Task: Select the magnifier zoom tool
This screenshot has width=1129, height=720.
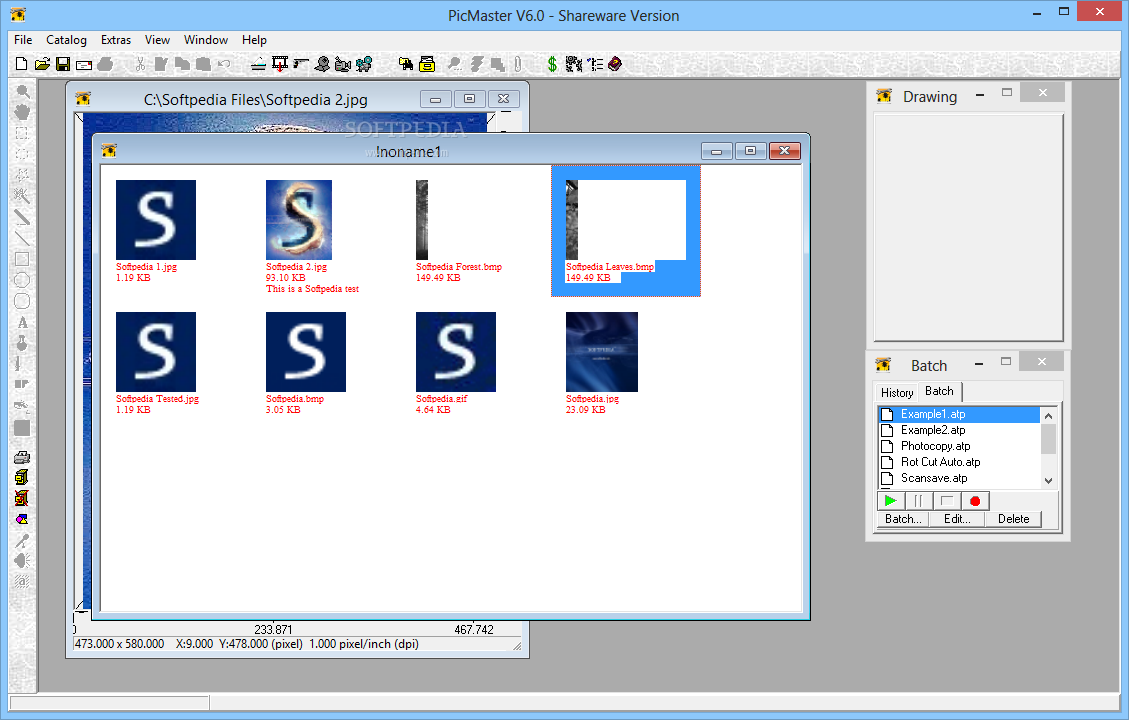Action: (x=22, y=91)
